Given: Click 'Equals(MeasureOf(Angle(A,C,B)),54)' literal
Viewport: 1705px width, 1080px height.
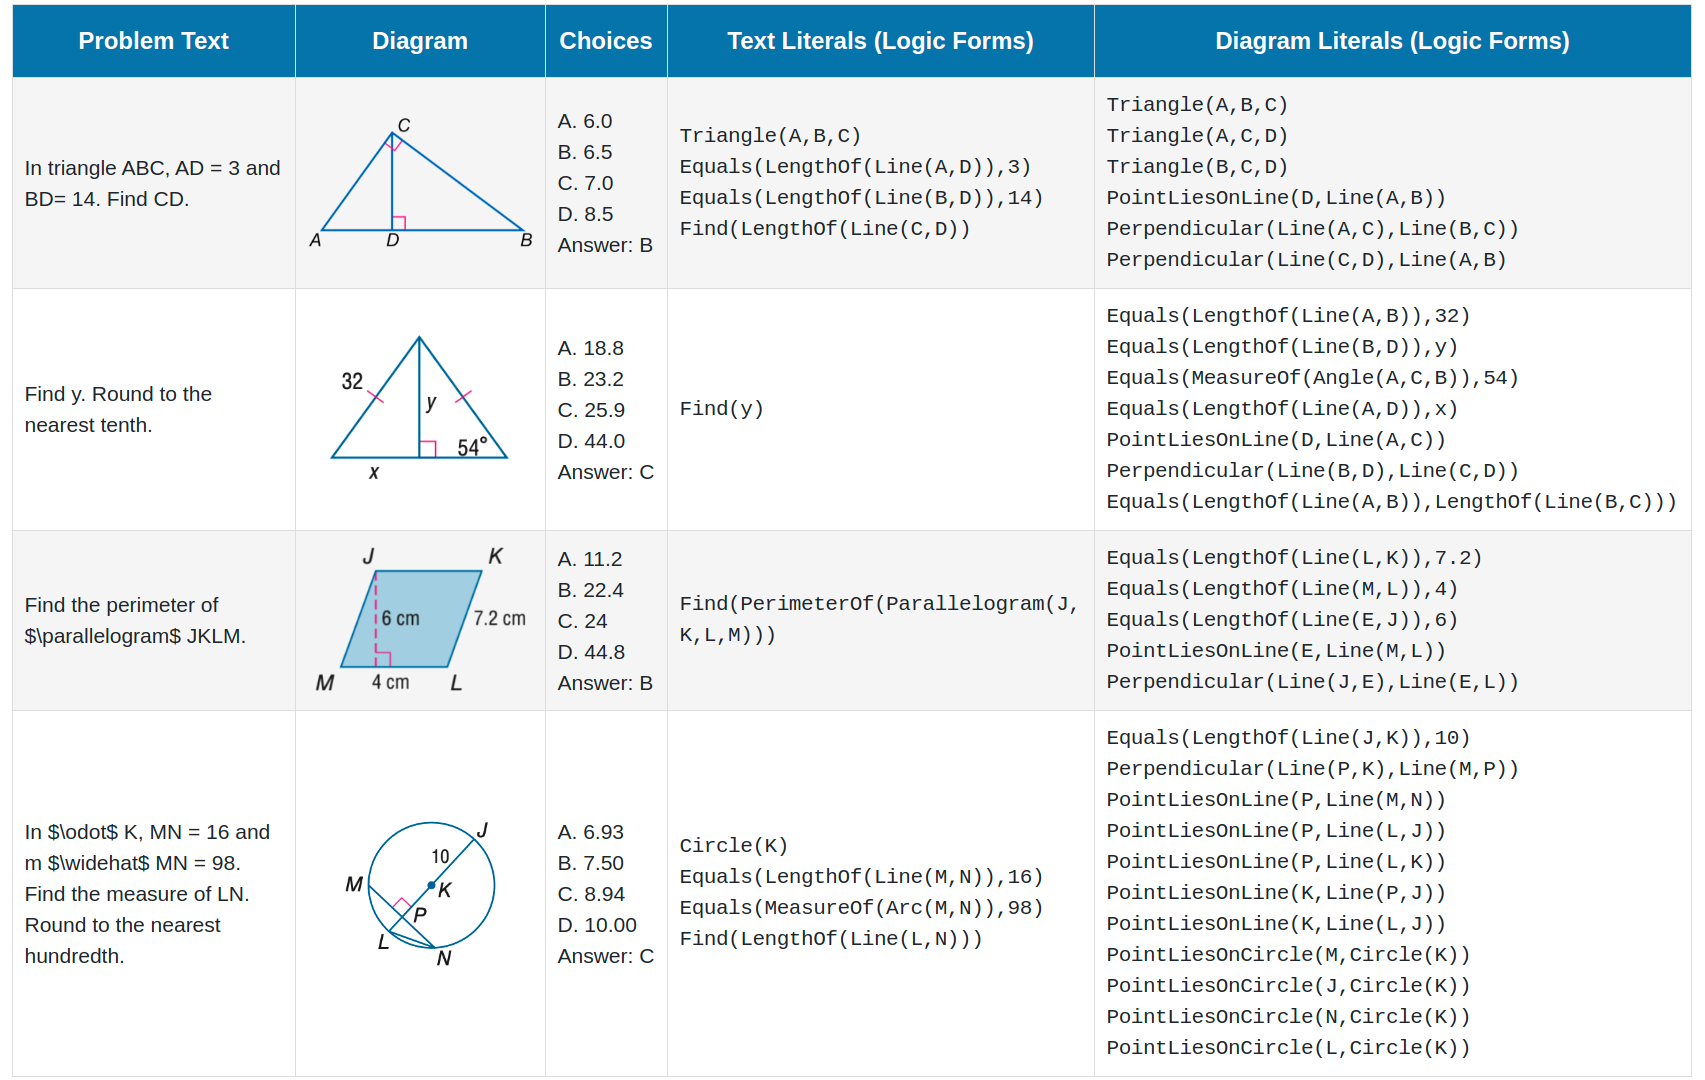Looking at the screenshot, I should click(x=1312, y=378).
